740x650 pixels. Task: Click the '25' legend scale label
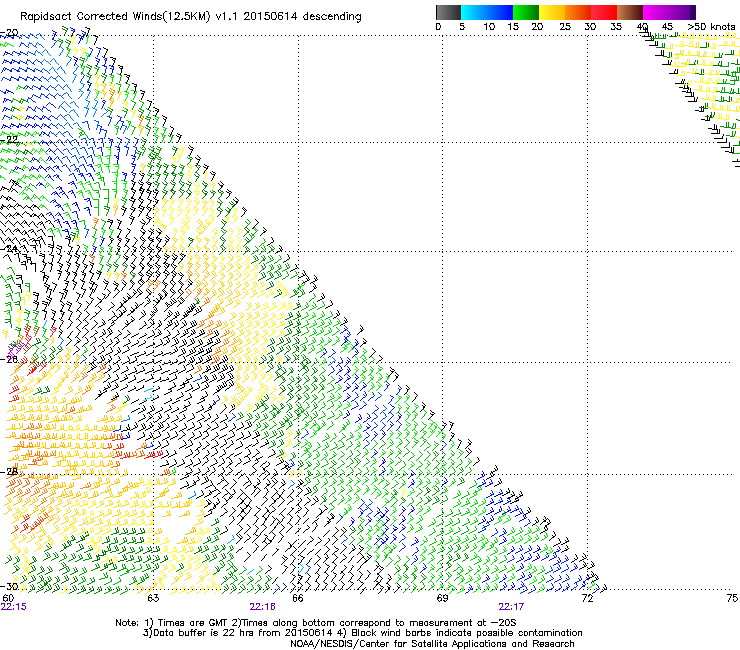pos(564,27)
